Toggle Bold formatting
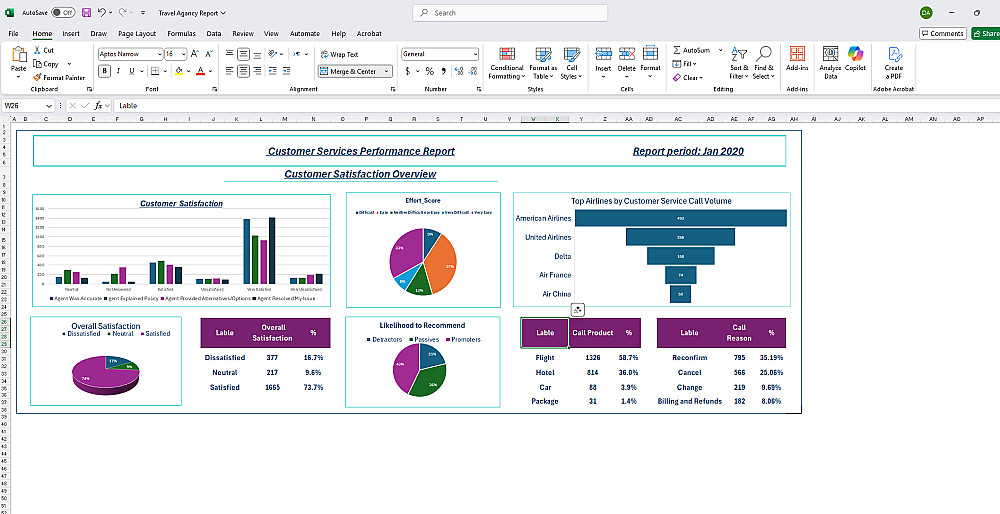 coord(105,71)
